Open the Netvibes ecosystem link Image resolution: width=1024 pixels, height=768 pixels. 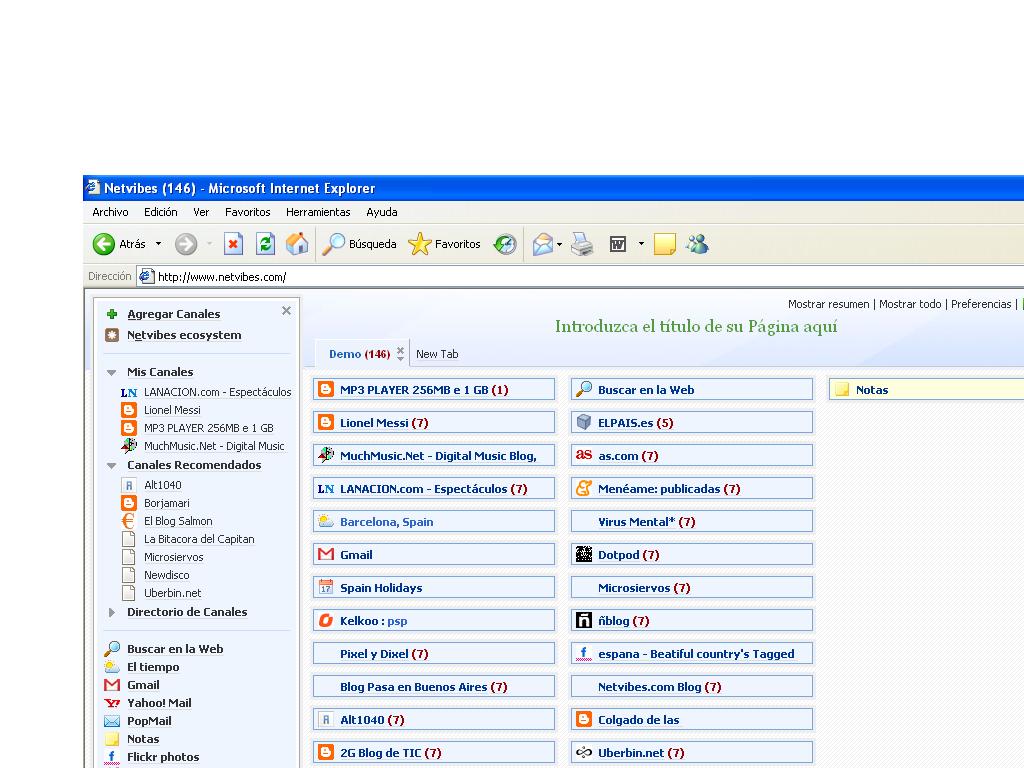(184, 335)
